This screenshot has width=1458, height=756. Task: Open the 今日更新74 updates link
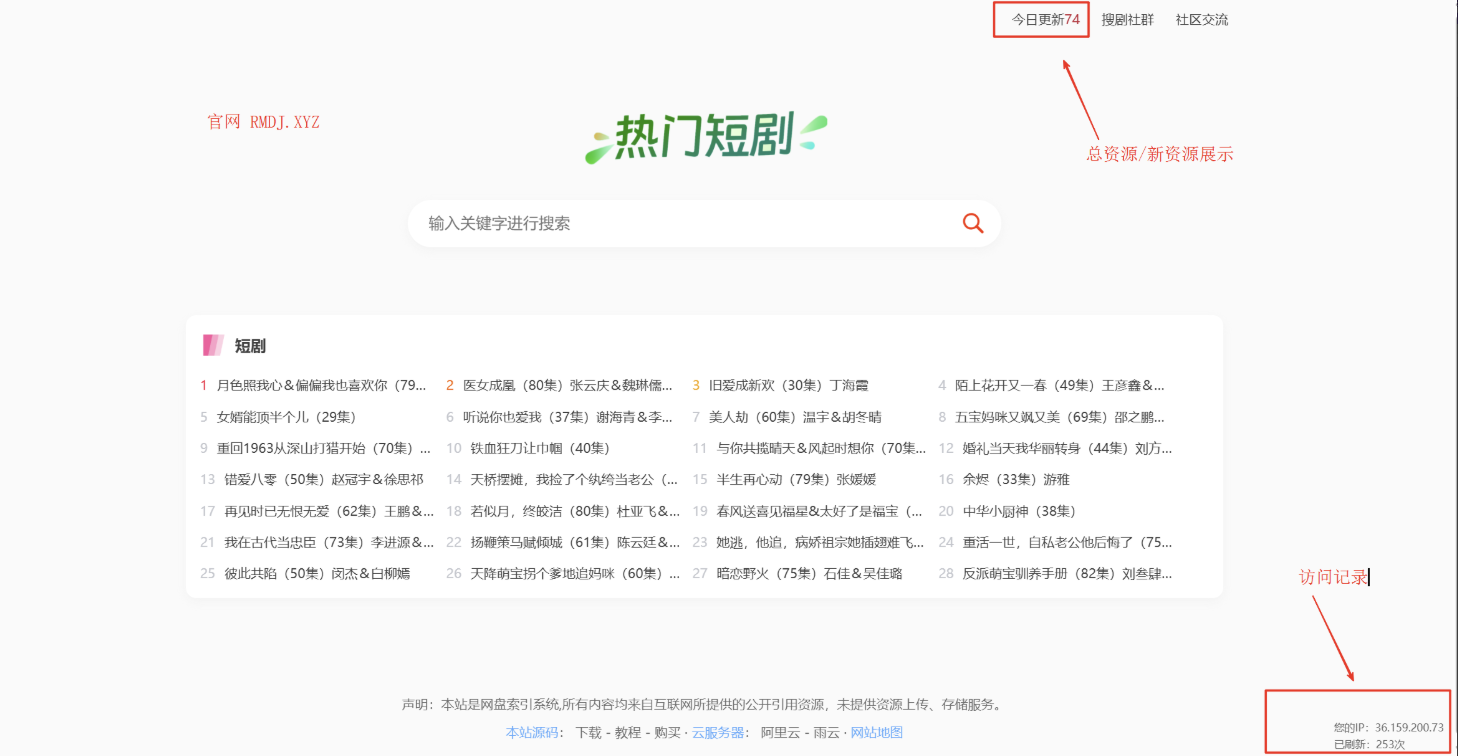(1040, 19)
